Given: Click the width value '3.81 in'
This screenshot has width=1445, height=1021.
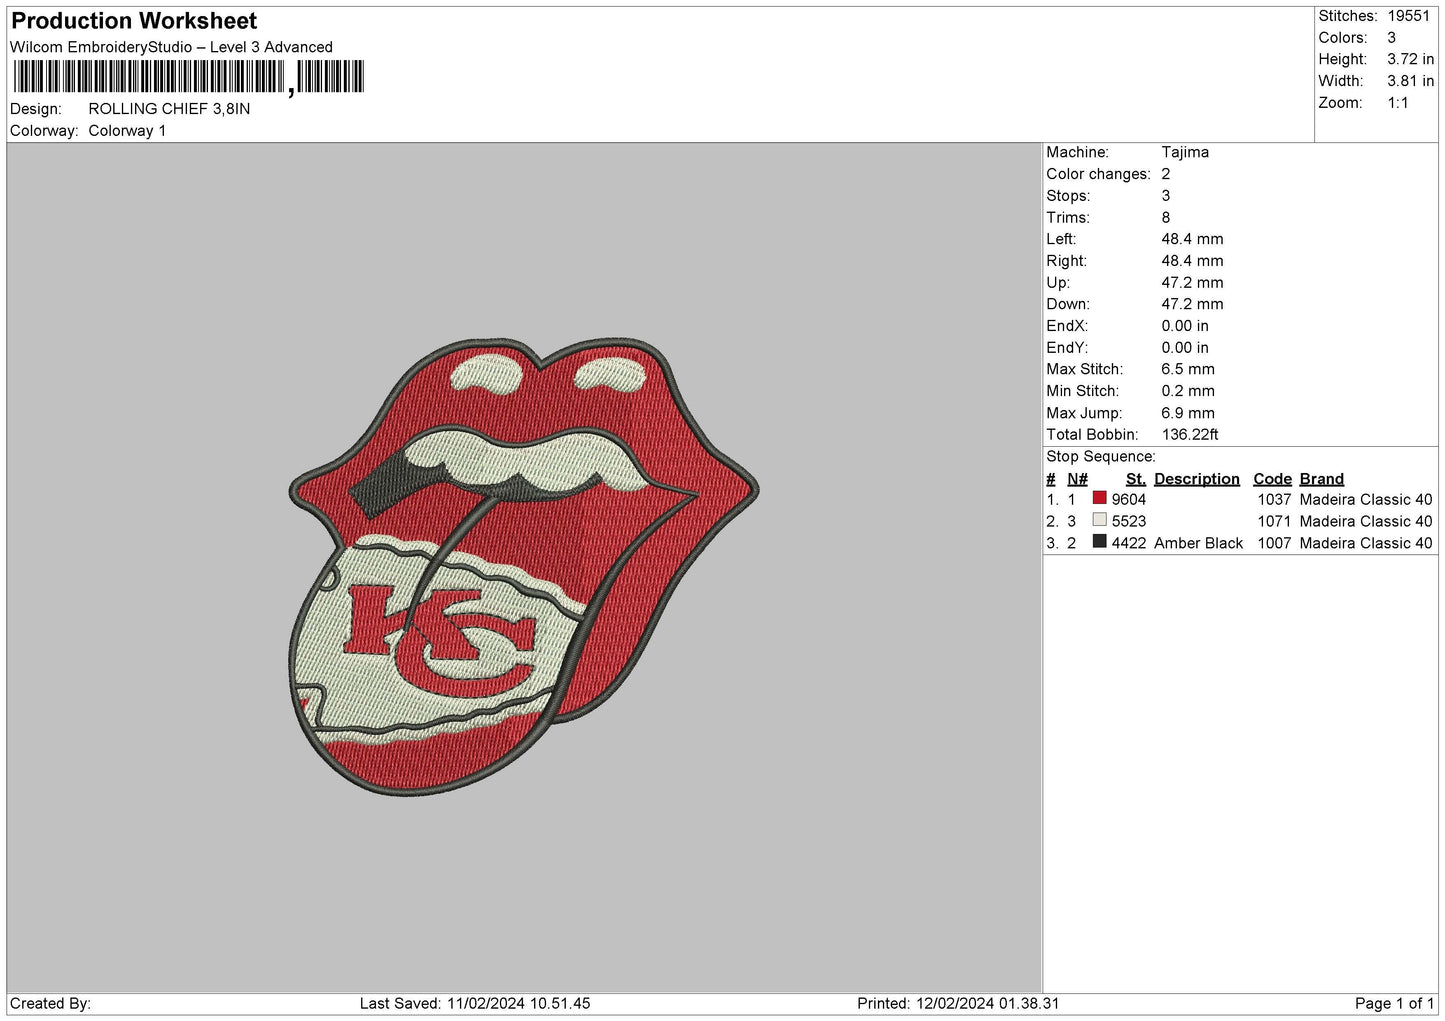Looking at the screenshot, I should [1410, 82].
